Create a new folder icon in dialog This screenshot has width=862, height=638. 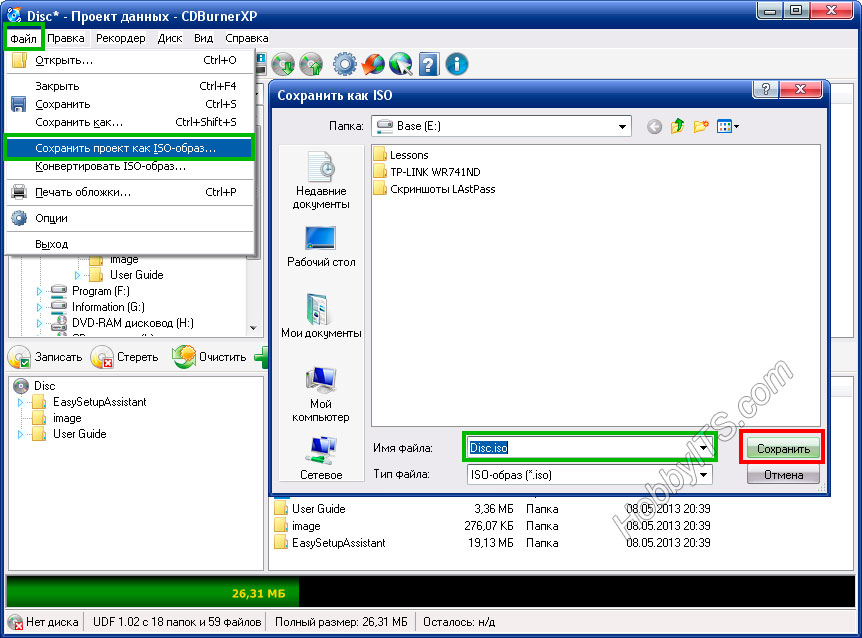click(701, 126)
